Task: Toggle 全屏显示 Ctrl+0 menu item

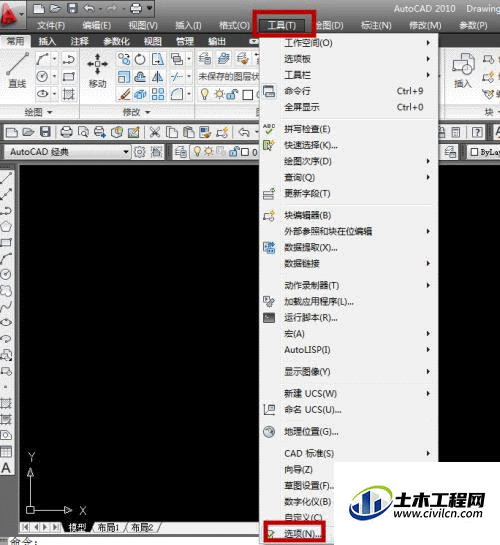Action: click(349, 107)
